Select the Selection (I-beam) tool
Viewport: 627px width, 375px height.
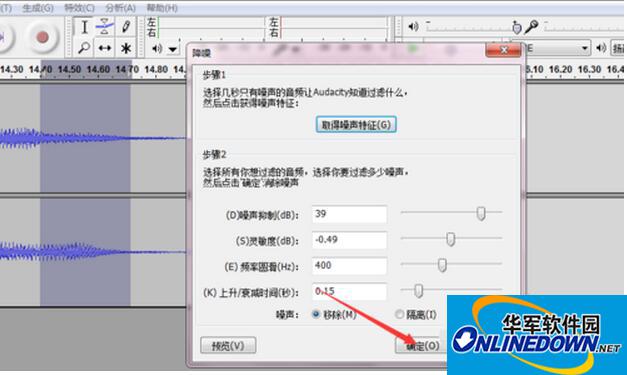(x=84, y=27)
